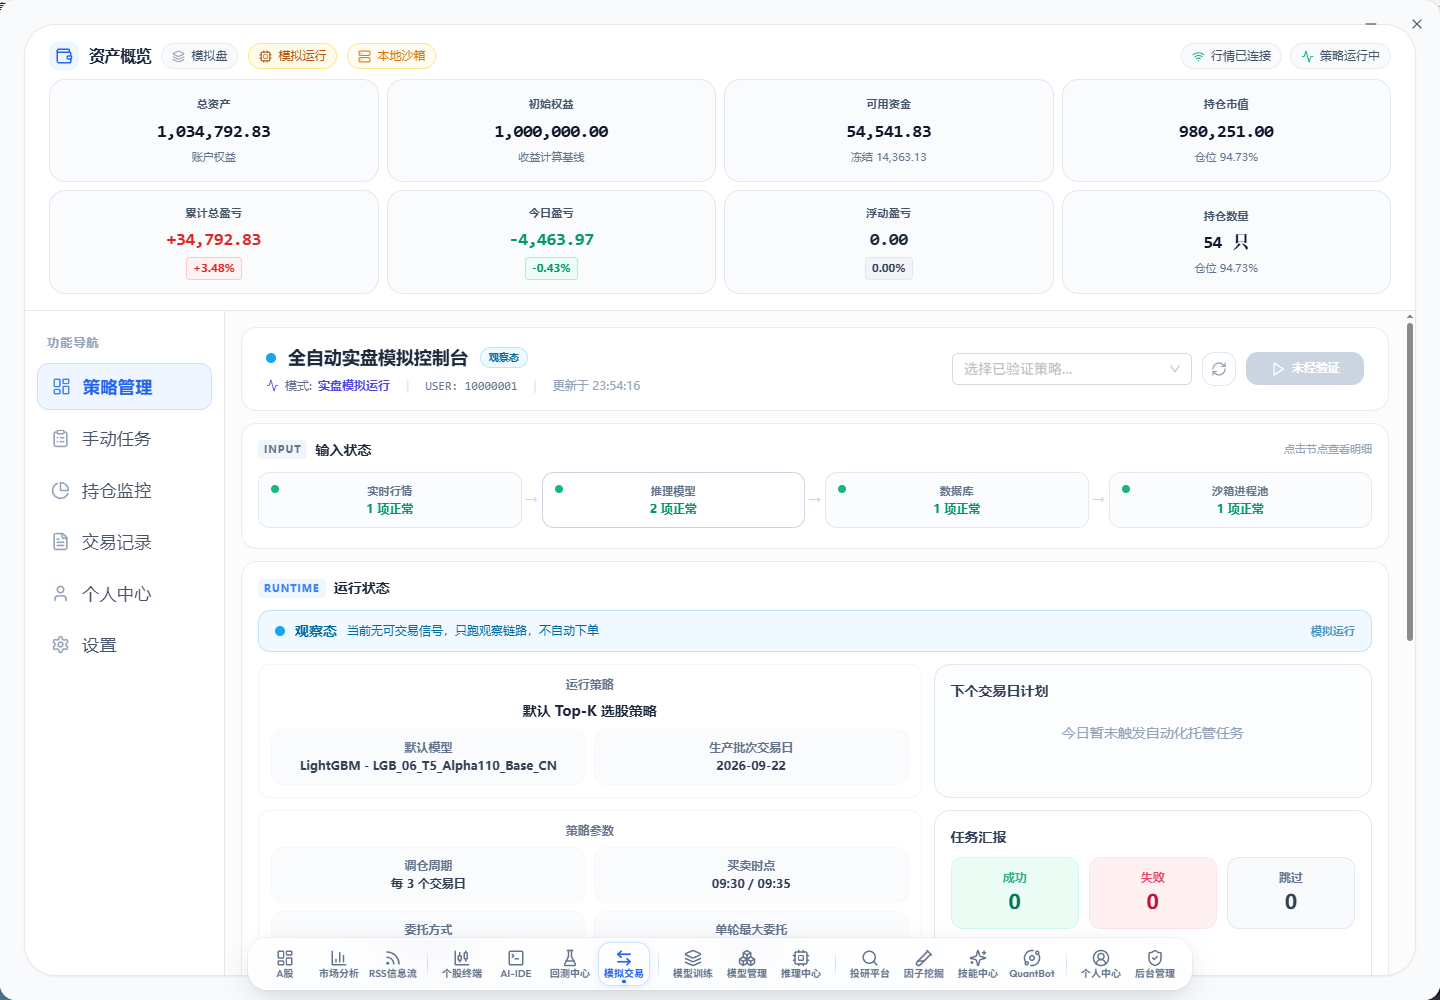Click the 模拟运行 link in runtime banner
Image resolution: width=1440 pixels, height=1000 pixels.
1333,631
